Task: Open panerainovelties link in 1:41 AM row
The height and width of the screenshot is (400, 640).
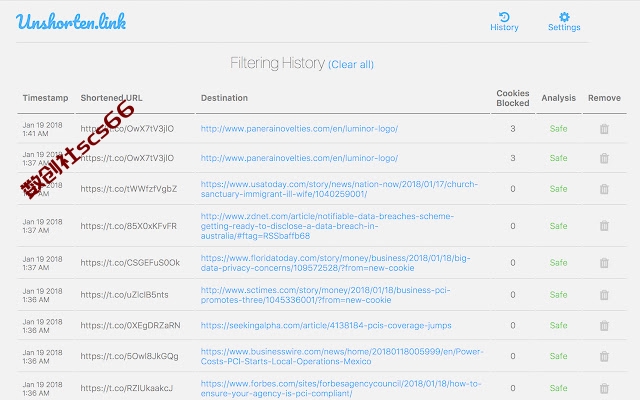Action: 299,129
